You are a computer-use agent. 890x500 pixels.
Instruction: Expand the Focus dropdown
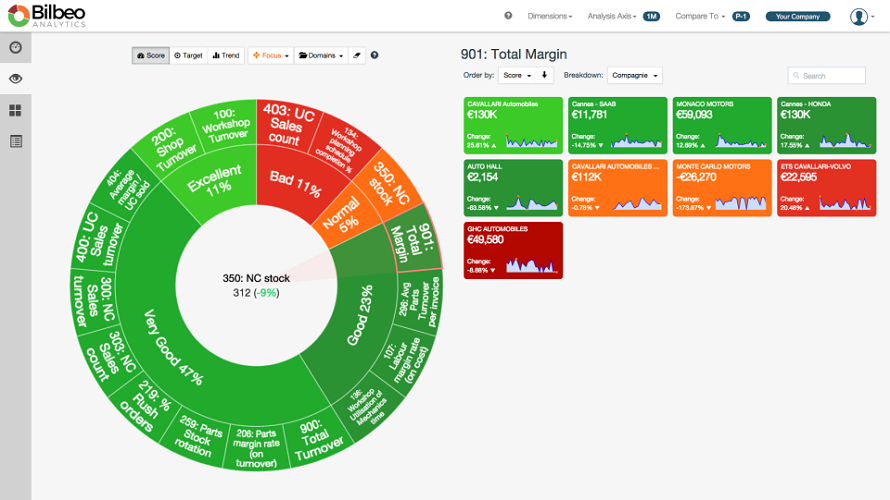[271, 56]
